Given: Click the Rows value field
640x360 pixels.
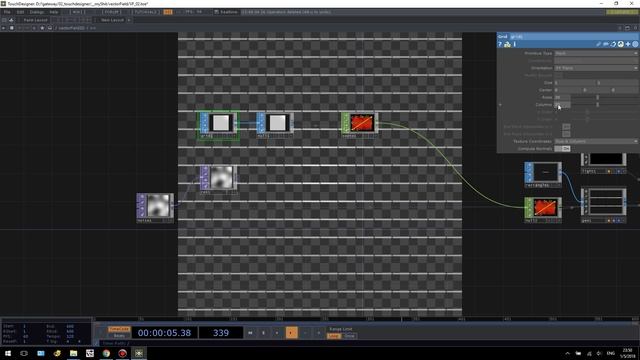Looking at the screenshot, I should click(x=562, y=97).
